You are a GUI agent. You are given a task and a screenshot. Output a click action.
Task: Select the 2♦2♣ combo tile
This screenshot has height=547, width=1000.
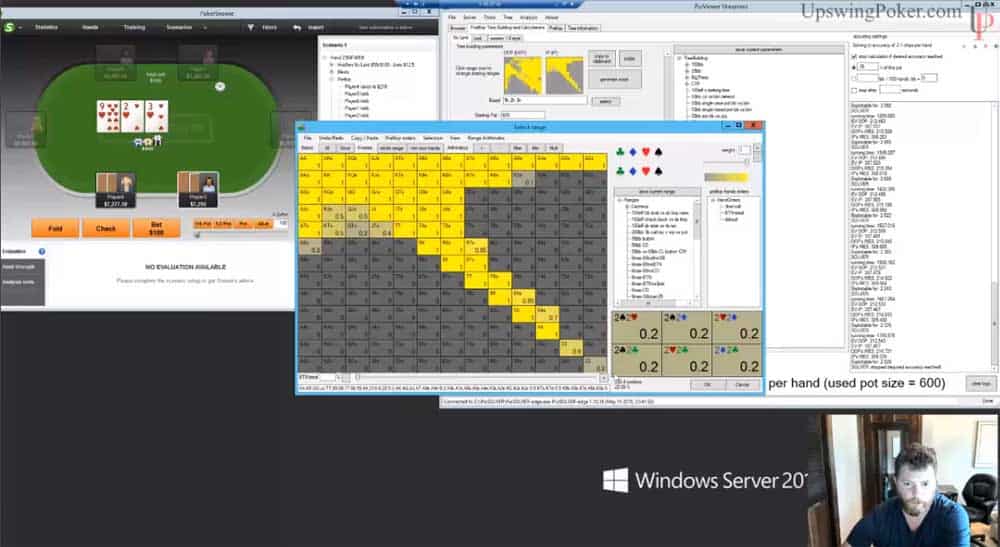(x=737, y=360)
